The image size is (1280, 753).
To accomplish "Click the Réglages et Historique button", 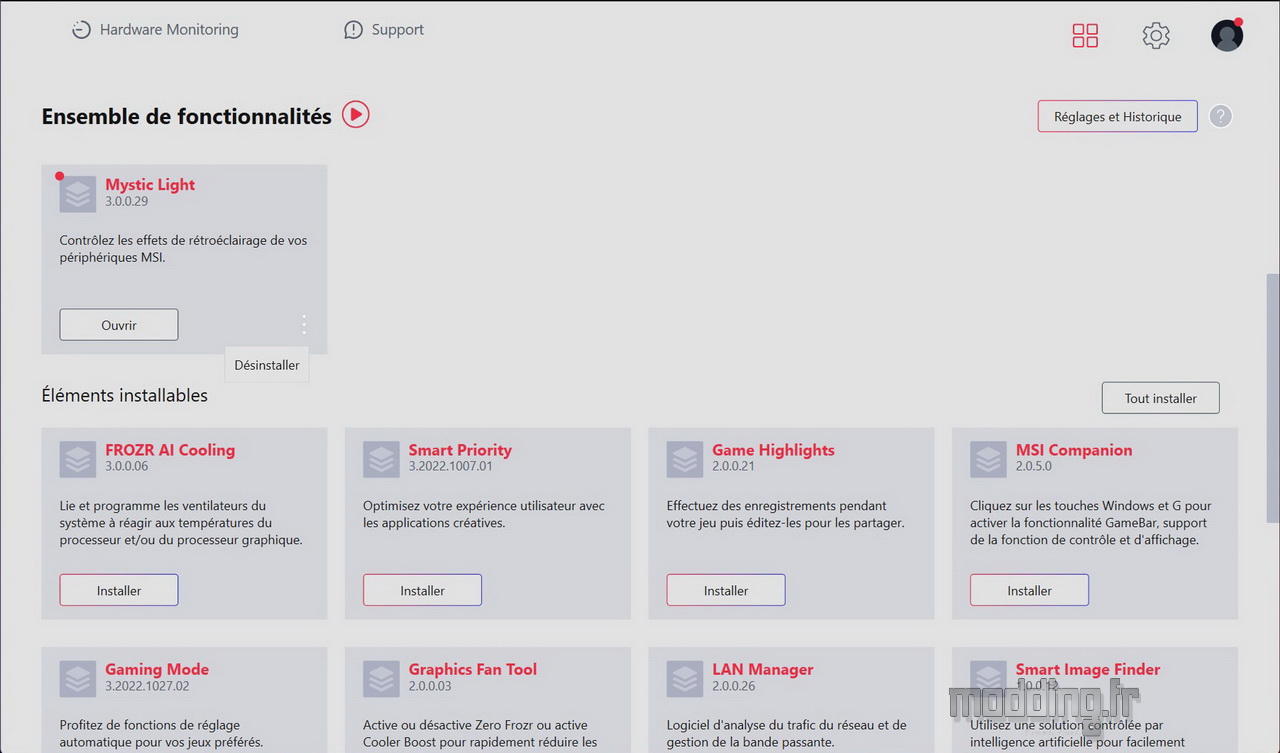I will (x=1117, y=116).
